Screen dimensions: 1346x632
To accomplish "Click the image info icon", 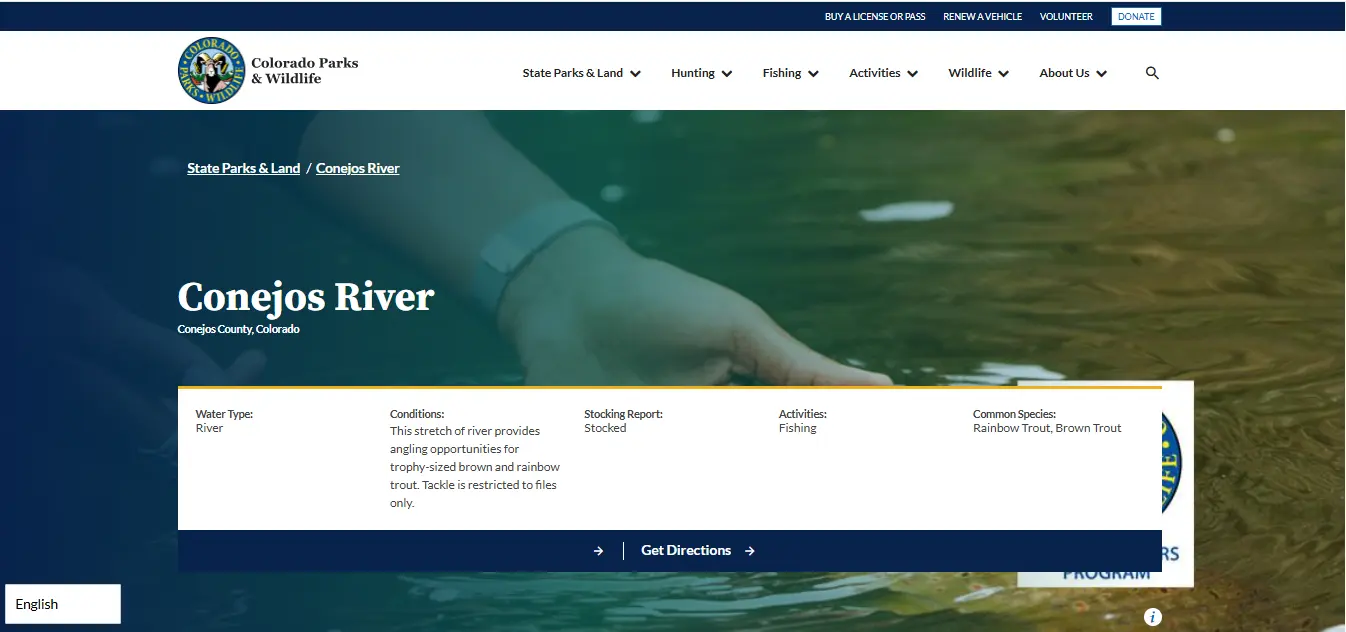I will pyautogui.click(x=1152, y=617).
